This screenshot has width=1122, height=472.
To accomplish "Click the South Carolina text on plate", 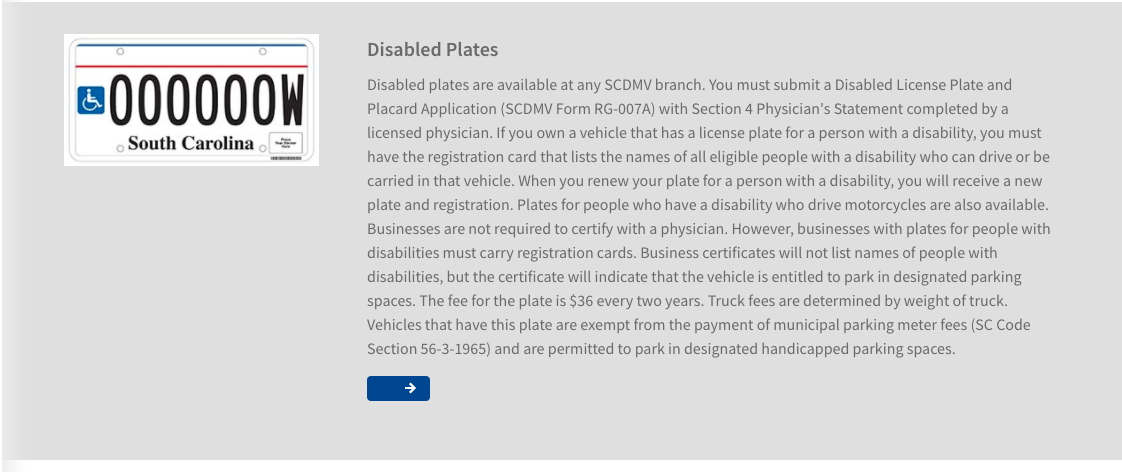I will click(191, 143).
